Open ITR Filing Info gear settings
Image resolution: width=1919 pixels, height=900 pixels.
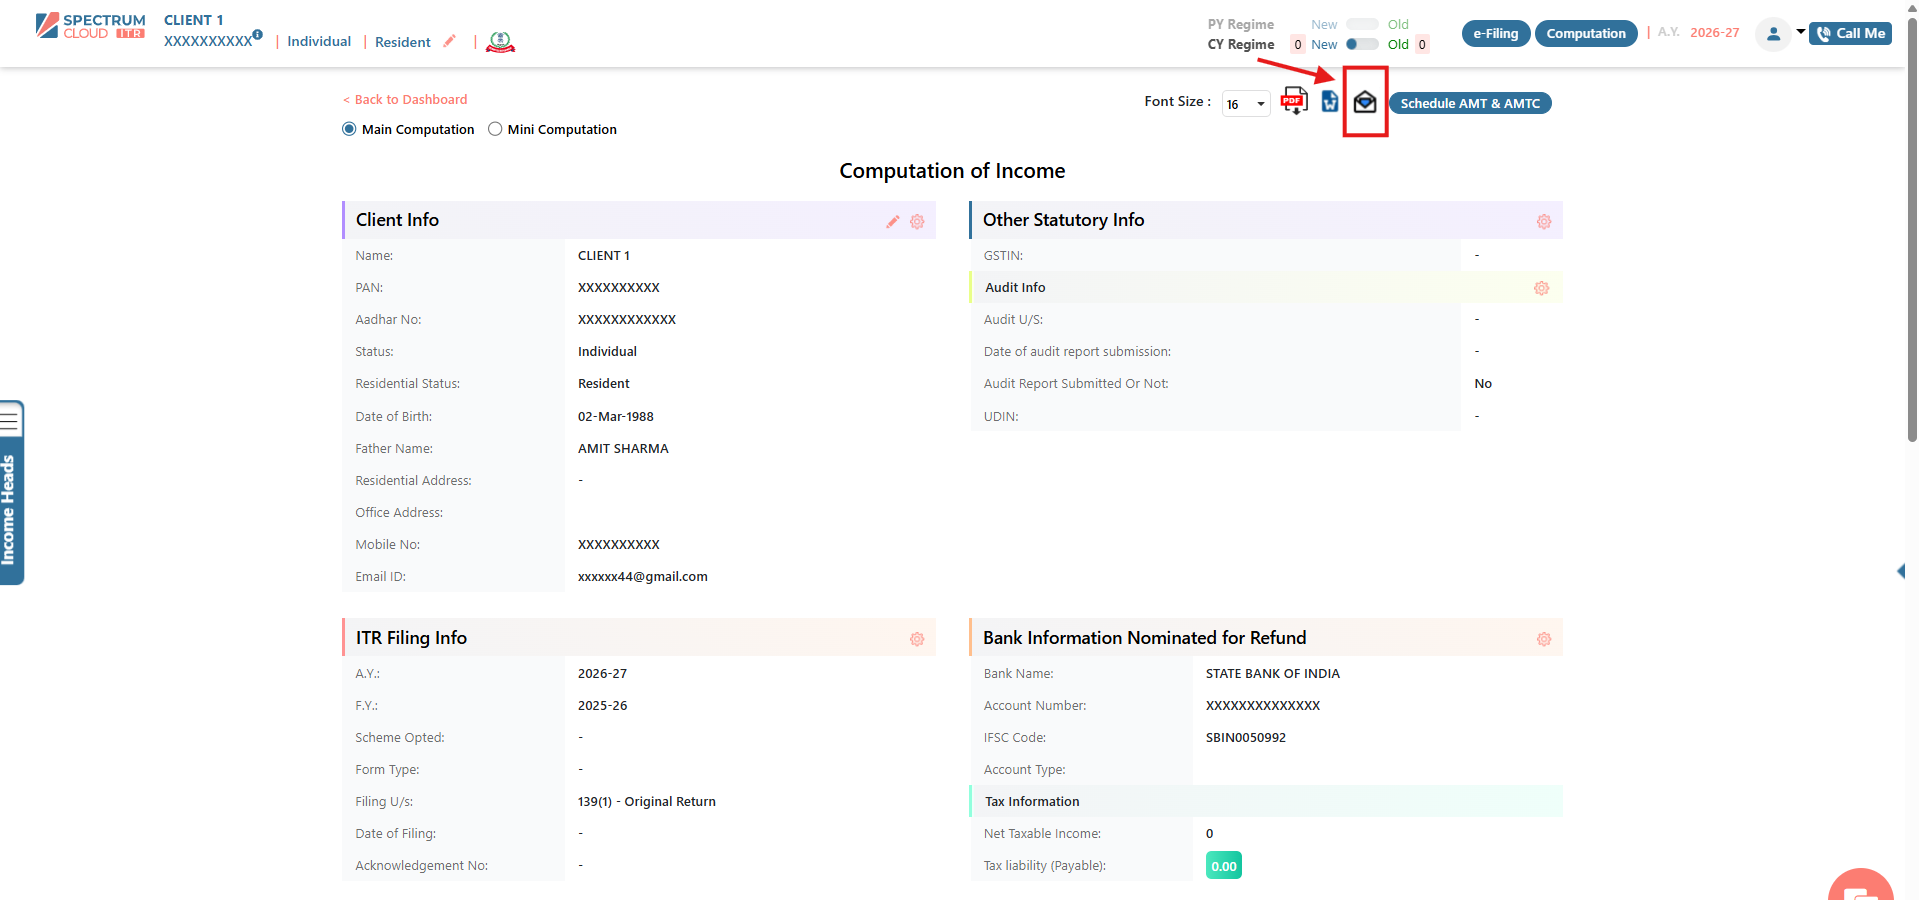point(917,639)
